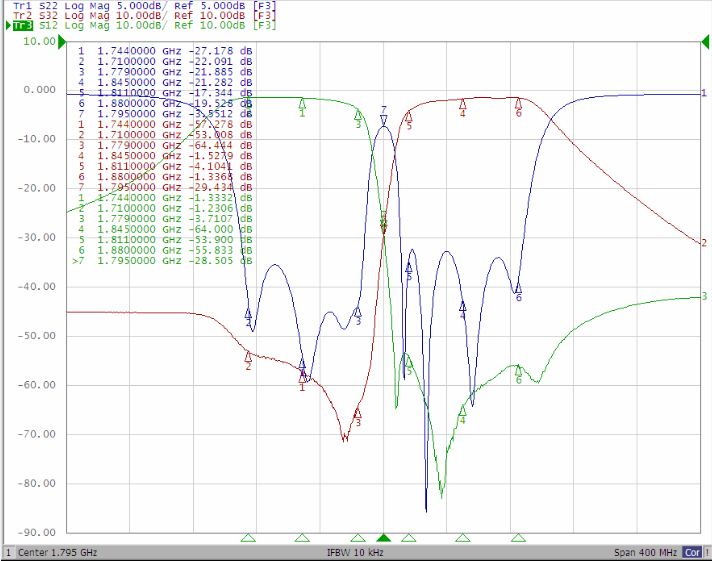
Task: Click the rightmost hollow marker triangle on frequency axis
Action: click(518, 538)
